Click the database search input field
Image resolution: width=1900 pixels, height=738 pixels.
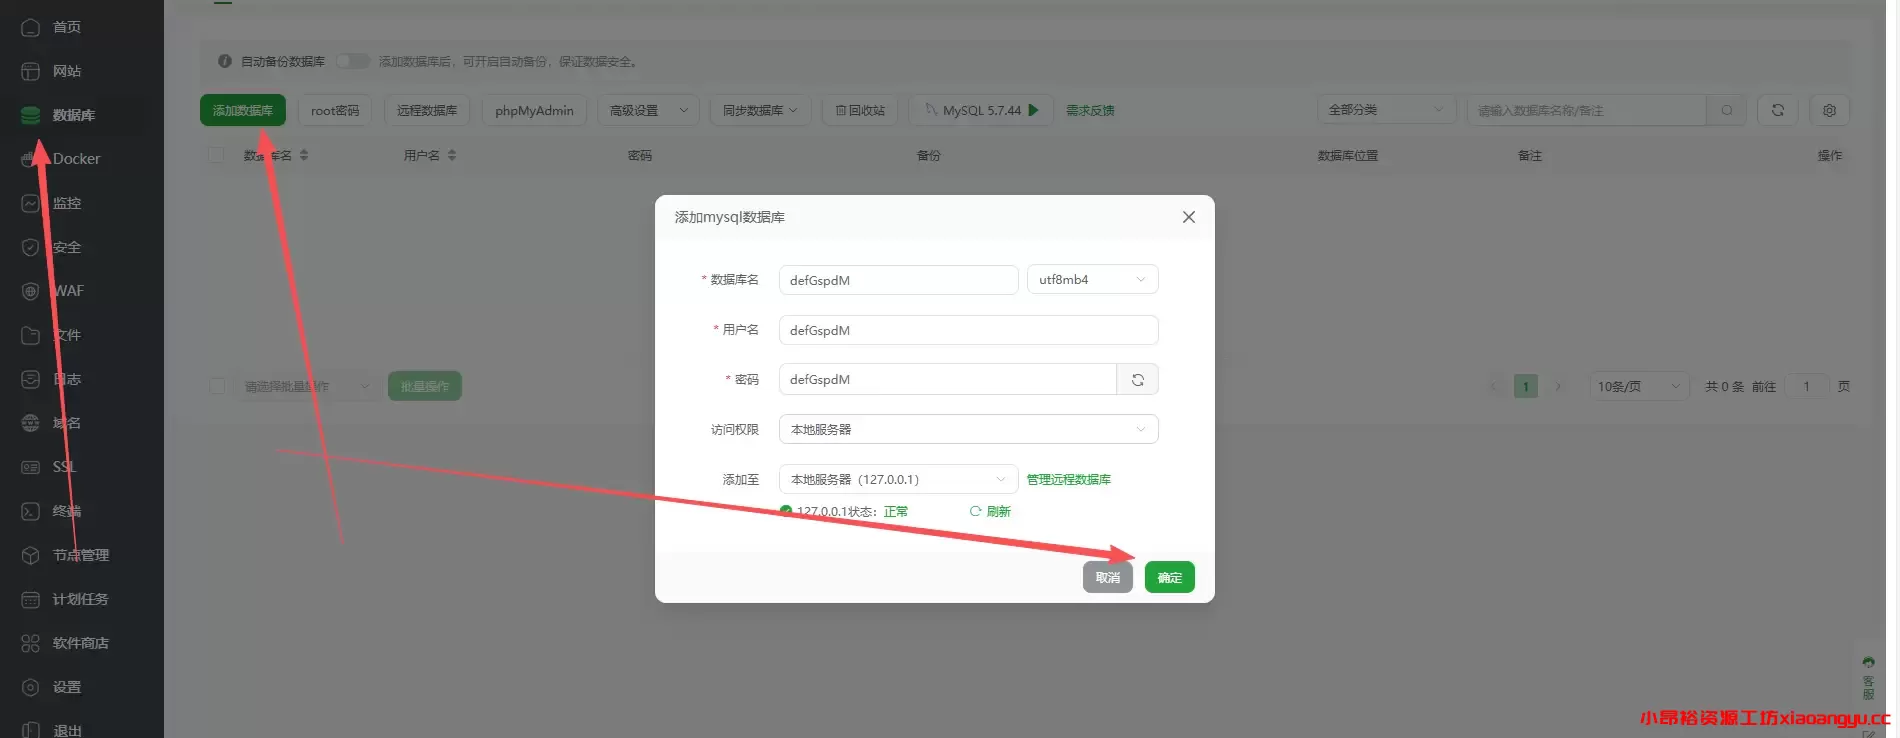tap(1586, 110)
